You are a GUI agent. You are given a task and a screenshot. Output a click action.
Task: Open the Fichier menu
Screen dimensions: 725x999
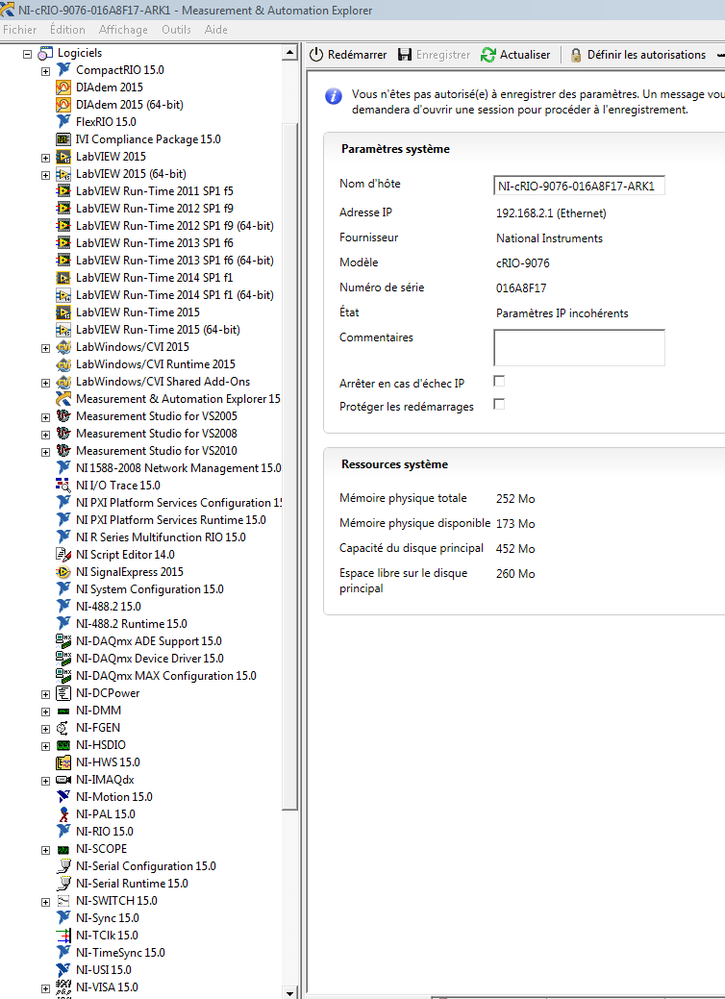click(x=20, y=29)
